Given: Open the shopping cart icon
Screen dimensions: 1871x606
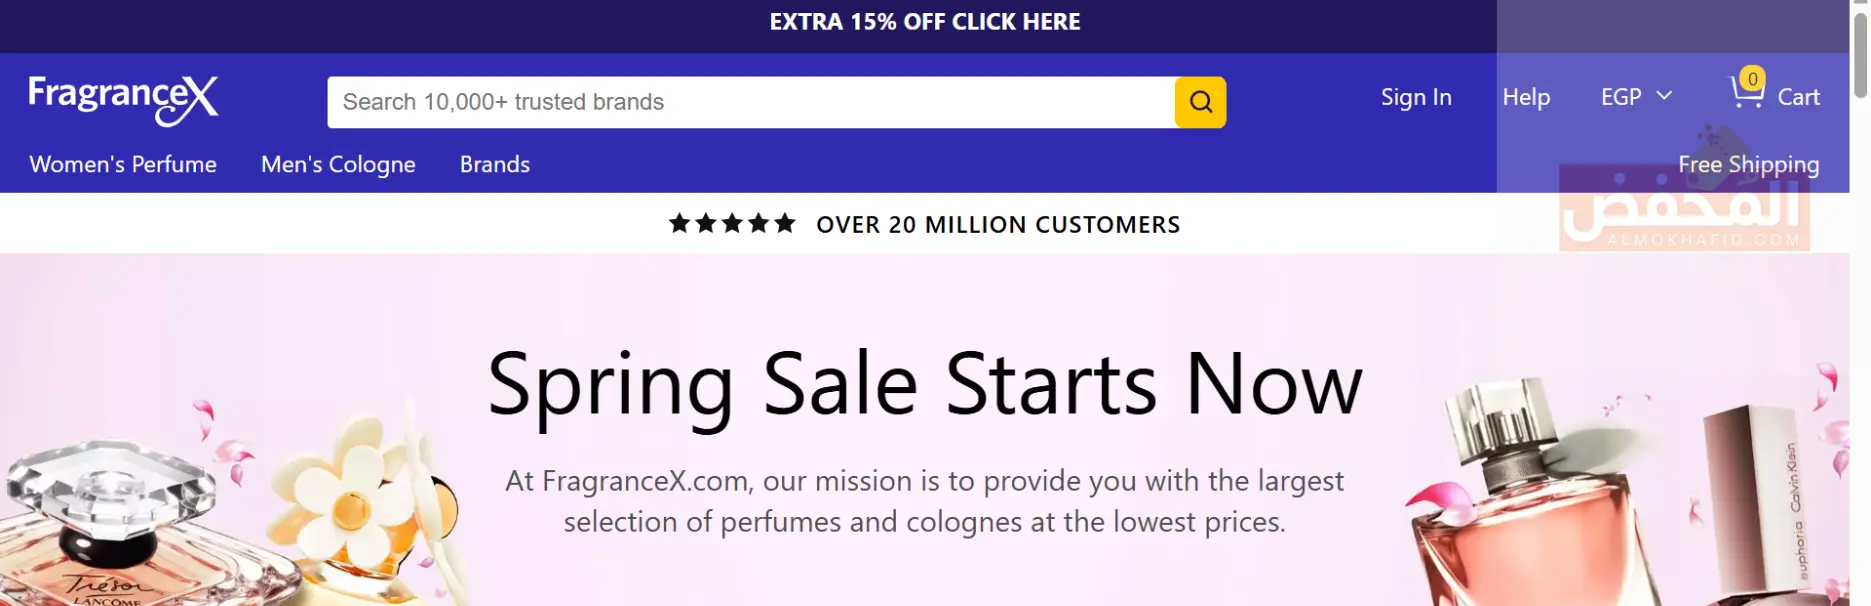Looking at the screenshot, I should (1746, 96).
